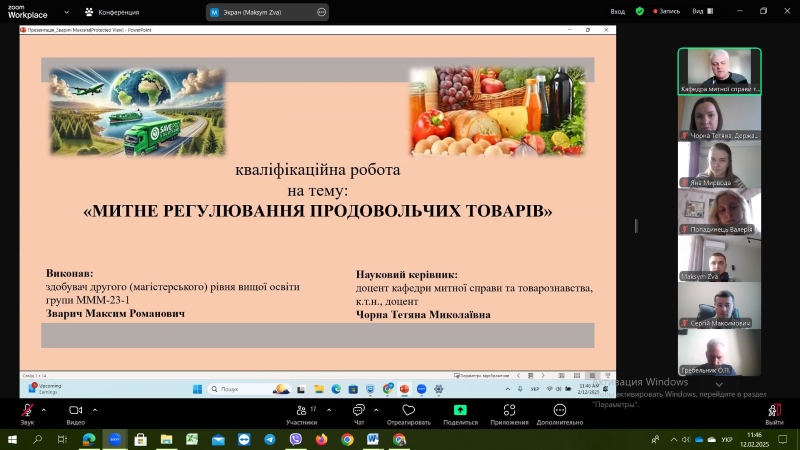This screenshot has height=450, width=800.
Task: Select the Кафедра митної справи video tile
Action: pyautogui.click(x=719, y=71)
